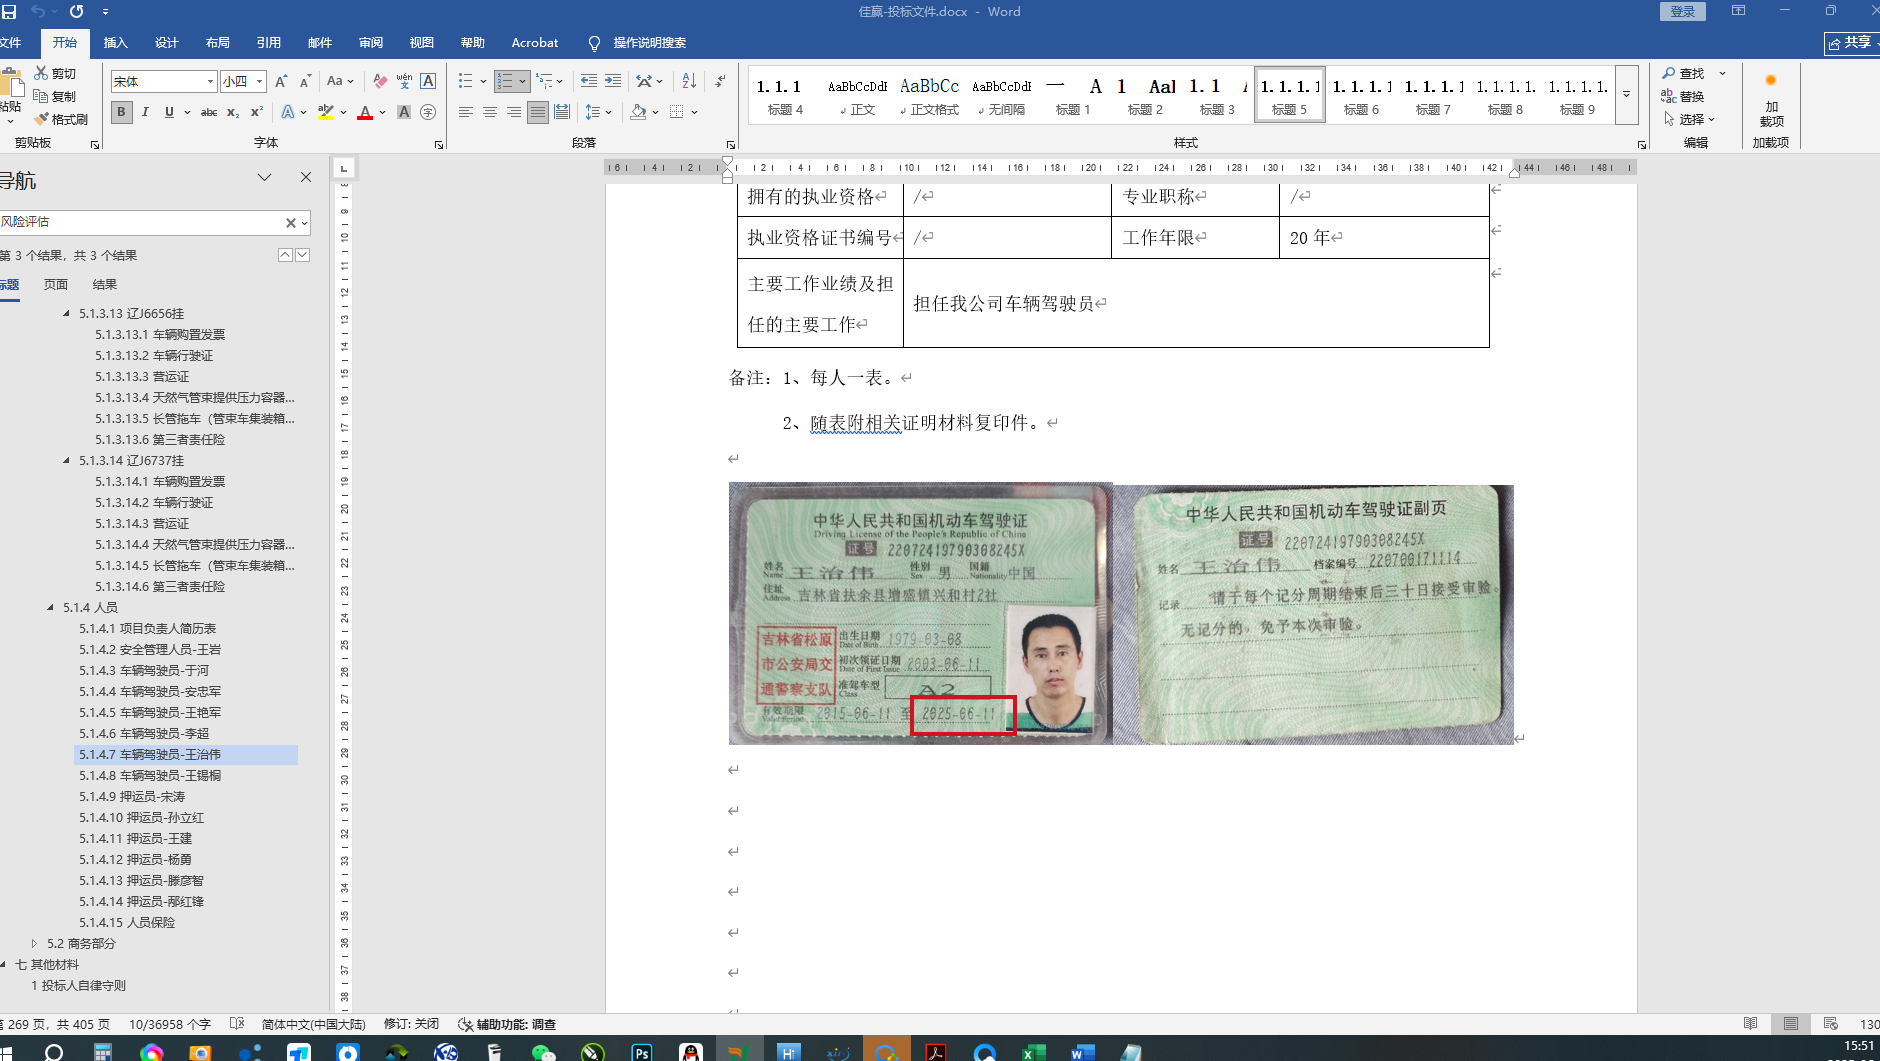Open navigation pane options dropdown

click(x=264, y=177)
